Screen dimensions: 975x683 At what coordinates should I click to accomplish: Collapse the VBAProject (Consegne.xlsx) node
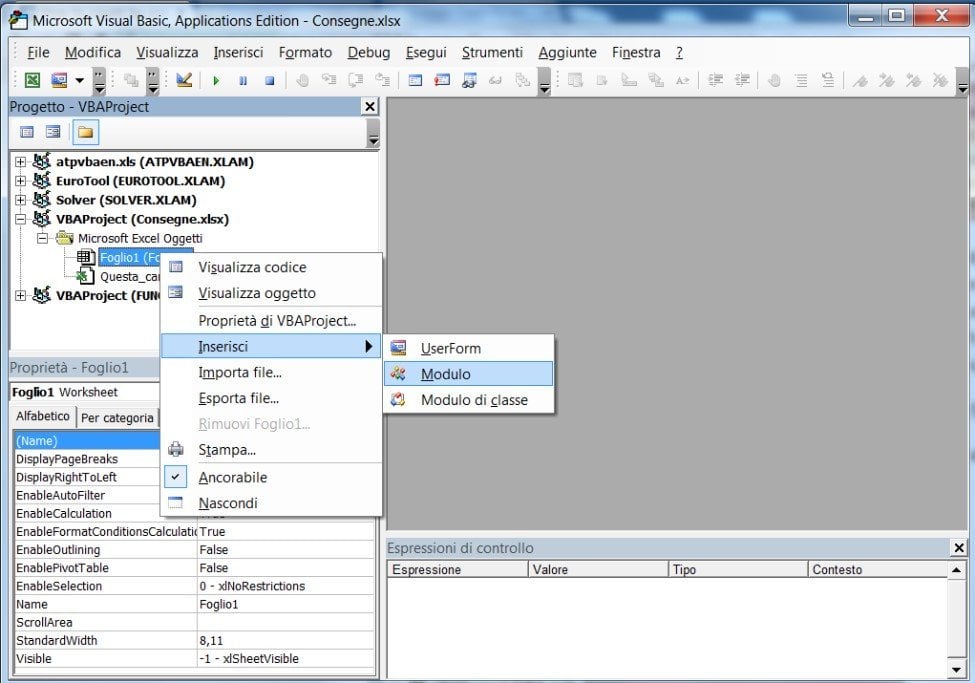[21, 219]
